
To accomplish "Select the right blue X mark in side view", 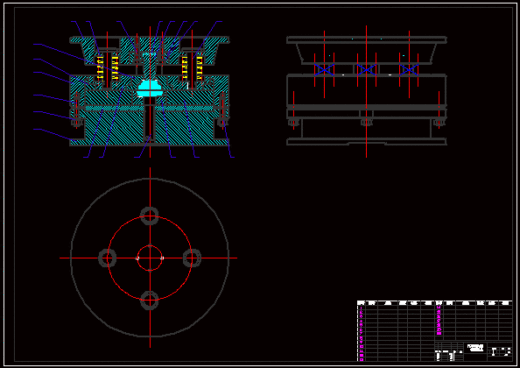I will click(409, 70).
